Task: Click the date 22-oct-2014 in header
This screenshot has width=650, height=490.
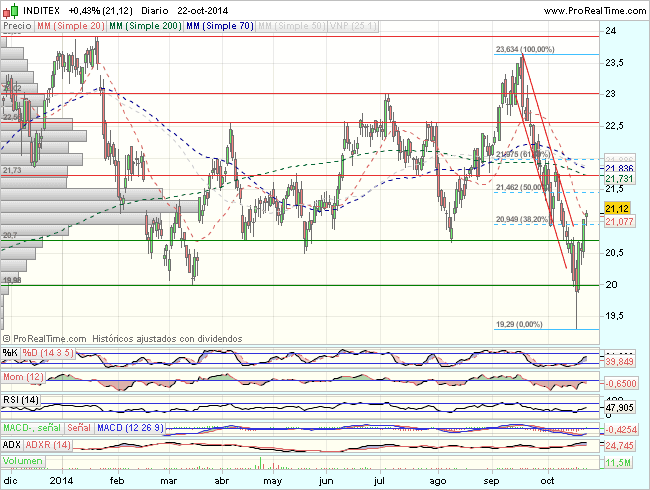Action: point(203,11)
